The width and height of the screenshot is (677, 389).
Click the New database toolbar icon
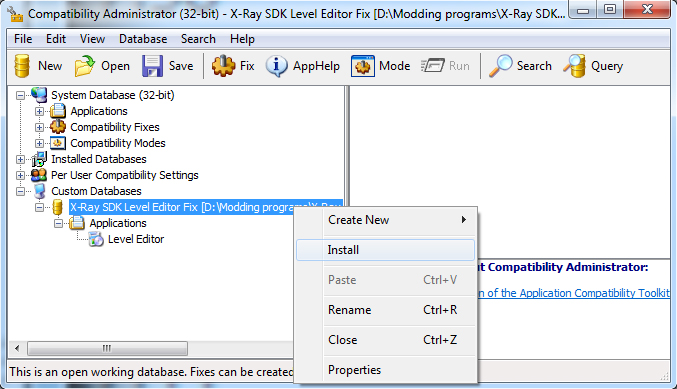pyautogui.click(x=22, y=66)
